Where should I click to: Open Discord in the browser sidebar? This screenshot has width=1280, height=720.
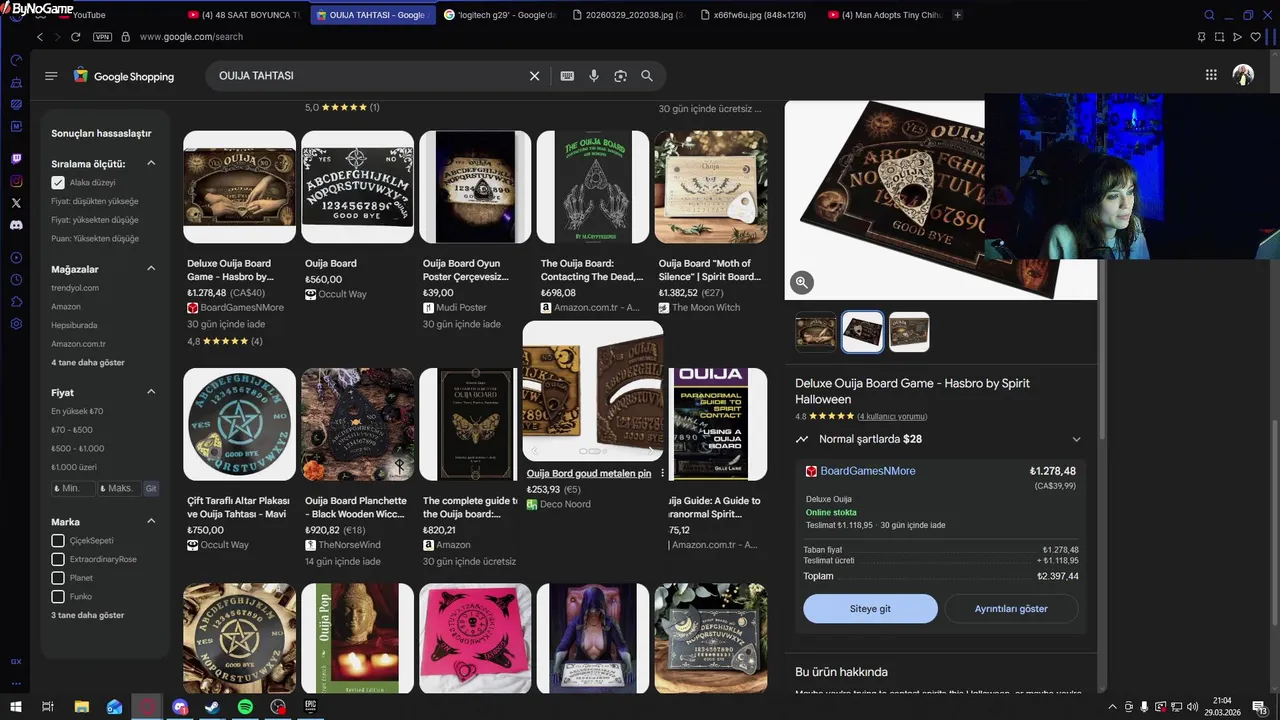[x=16, y=225]
